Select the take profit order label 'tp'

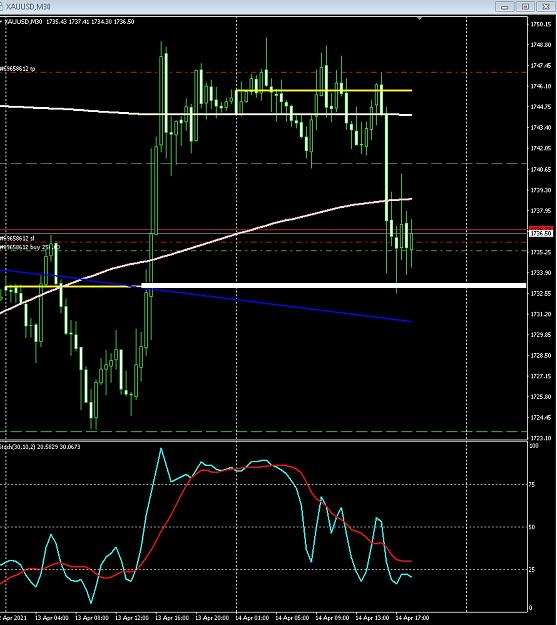point(18,69)
